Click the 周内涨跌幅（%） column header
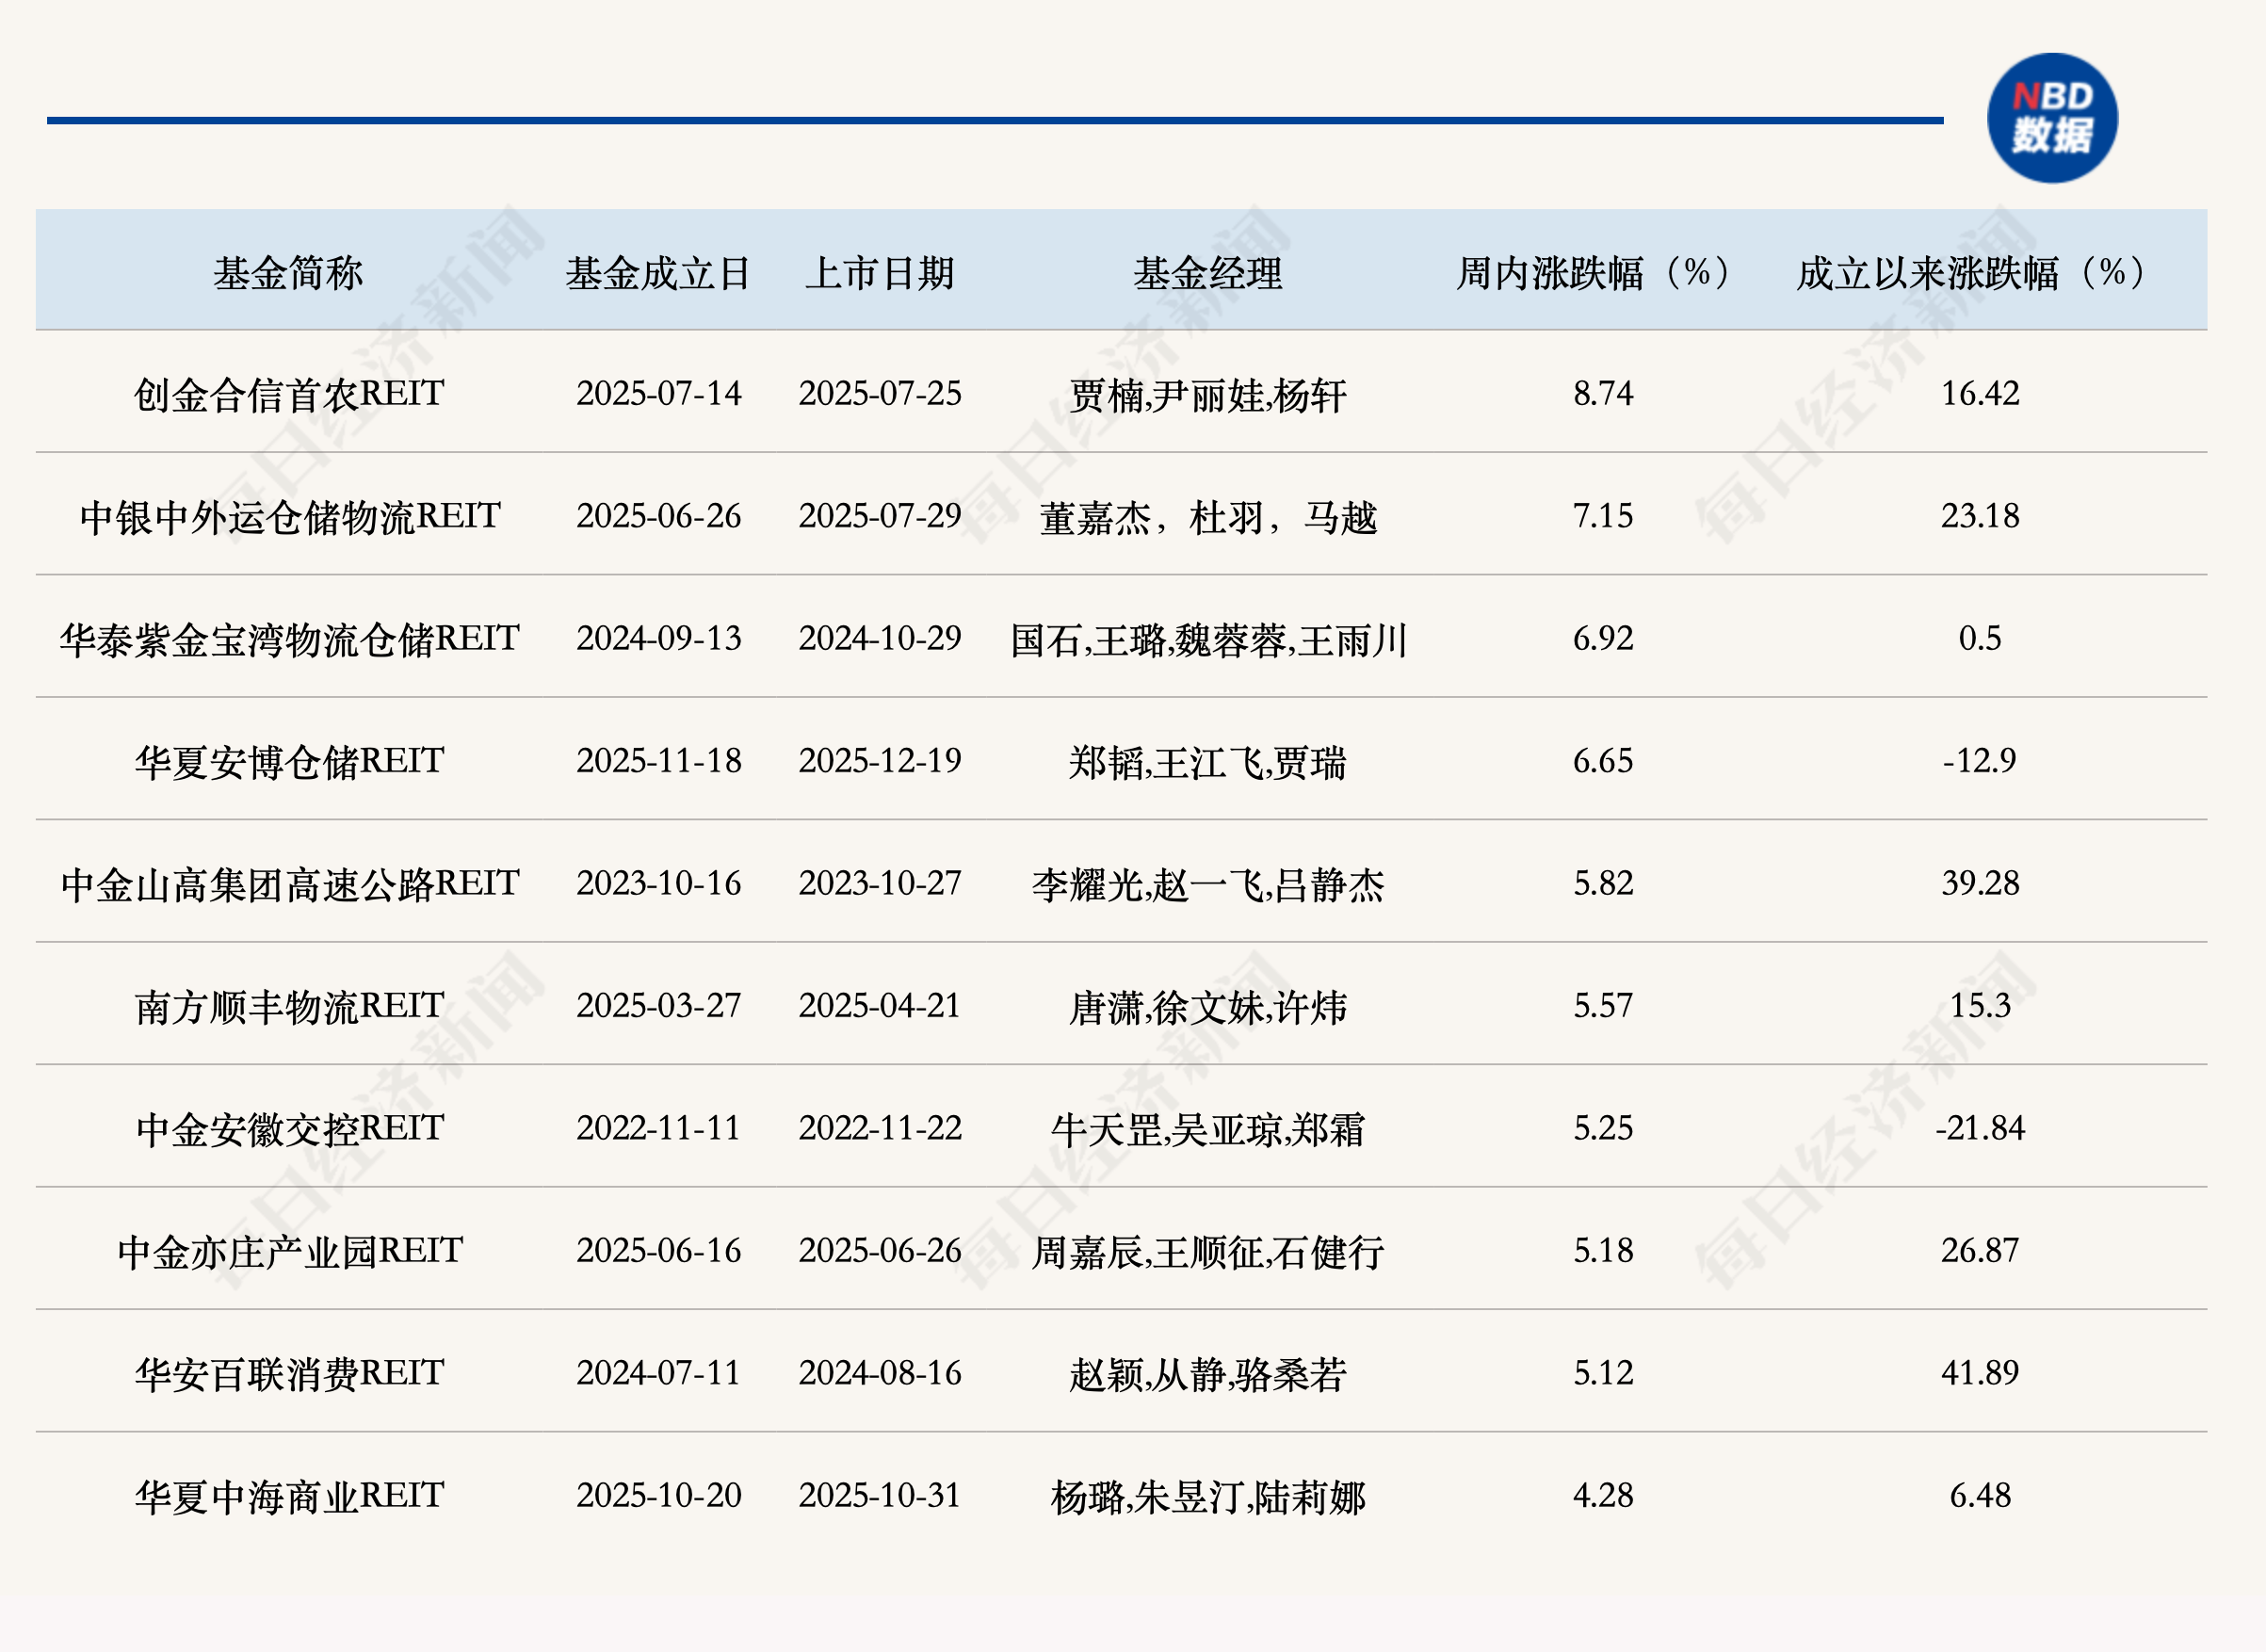Viewport: 2266px width, 1652px height. click(1603, 273)
